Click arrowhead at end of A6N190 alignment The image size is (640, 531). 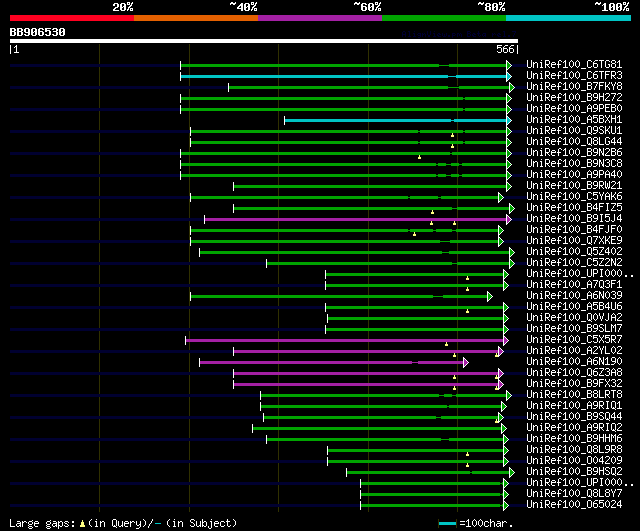[x=466, y=362]
